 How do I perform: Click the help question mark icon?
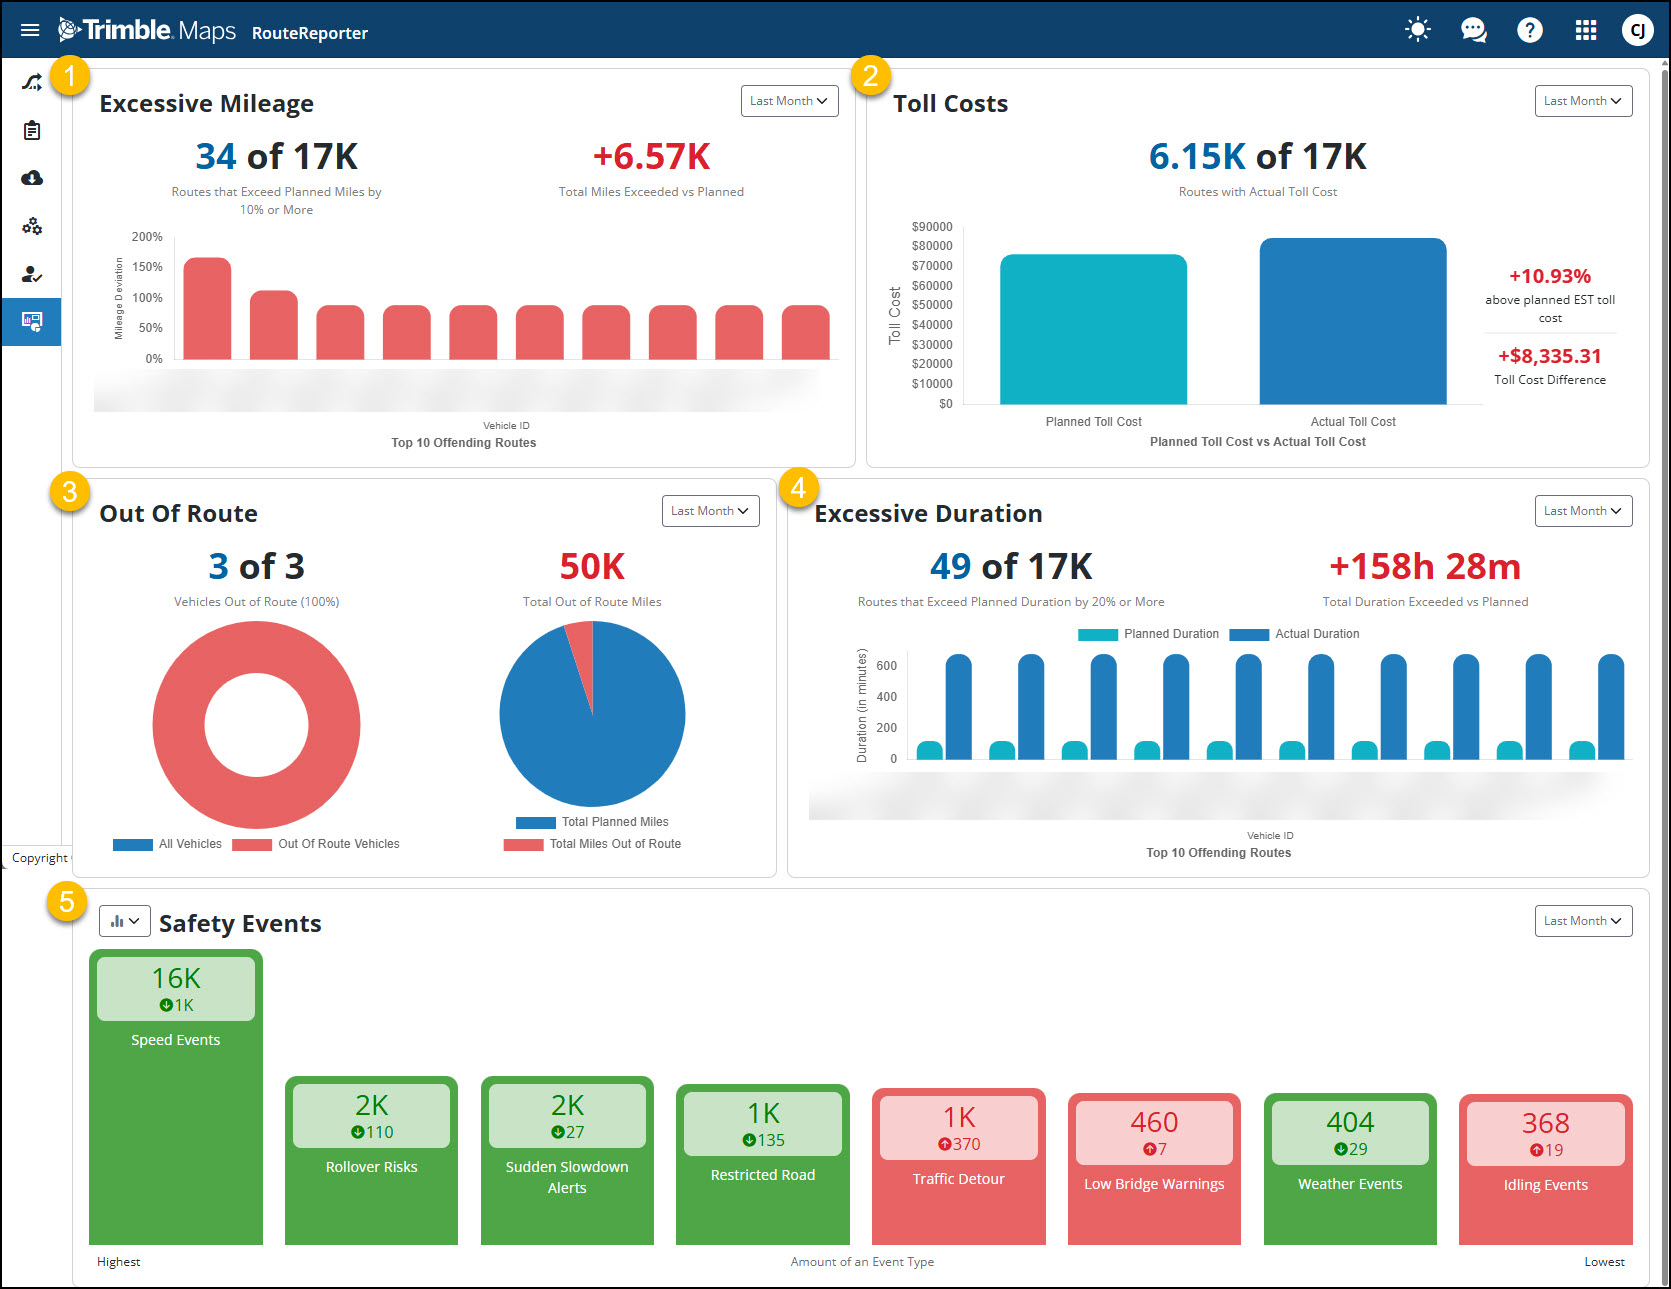[x=1529, y=30]
